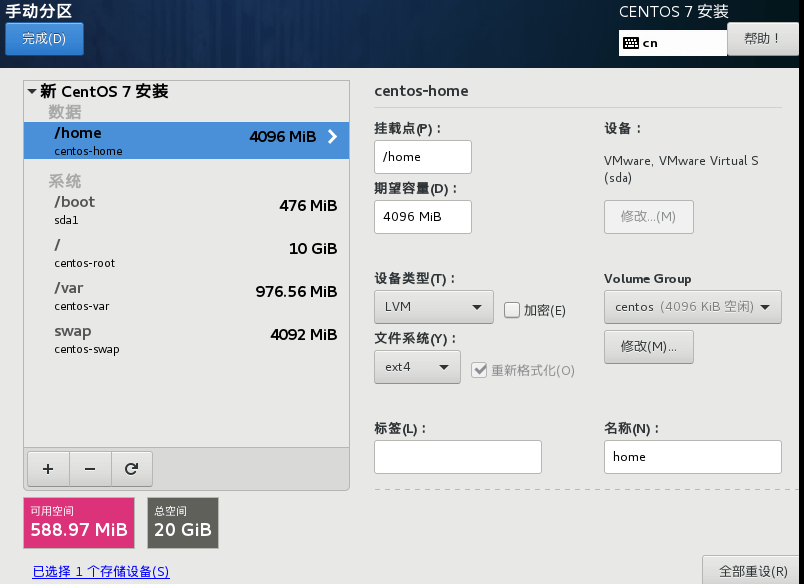Select the swap centos-swap partition
This screenshot has height=584, width=804.
[186, 339]
